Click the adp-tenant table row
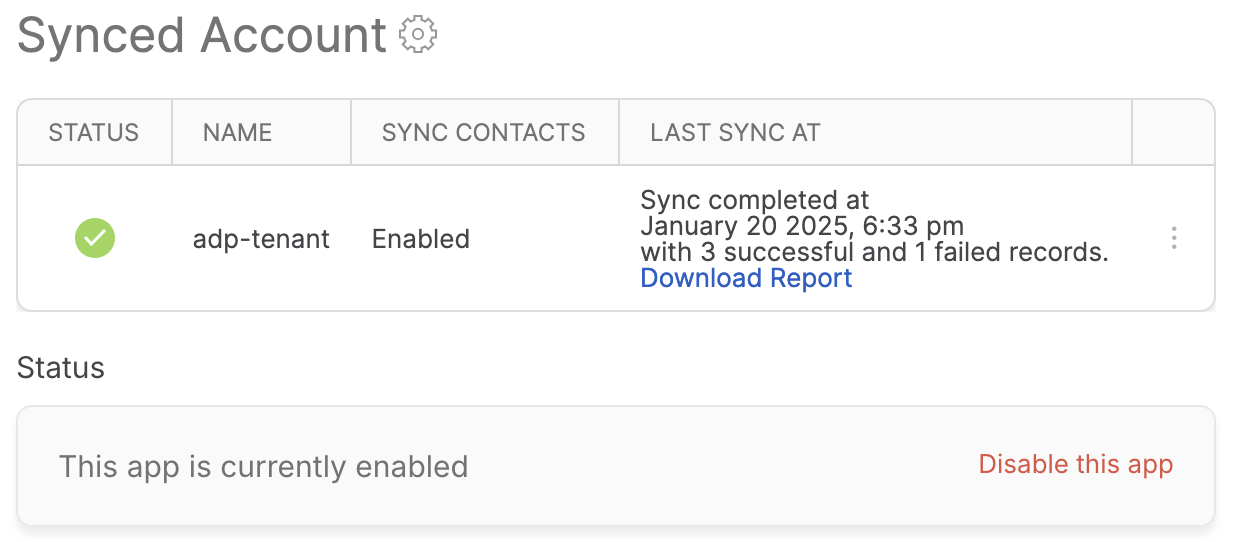 pos(616,238)
